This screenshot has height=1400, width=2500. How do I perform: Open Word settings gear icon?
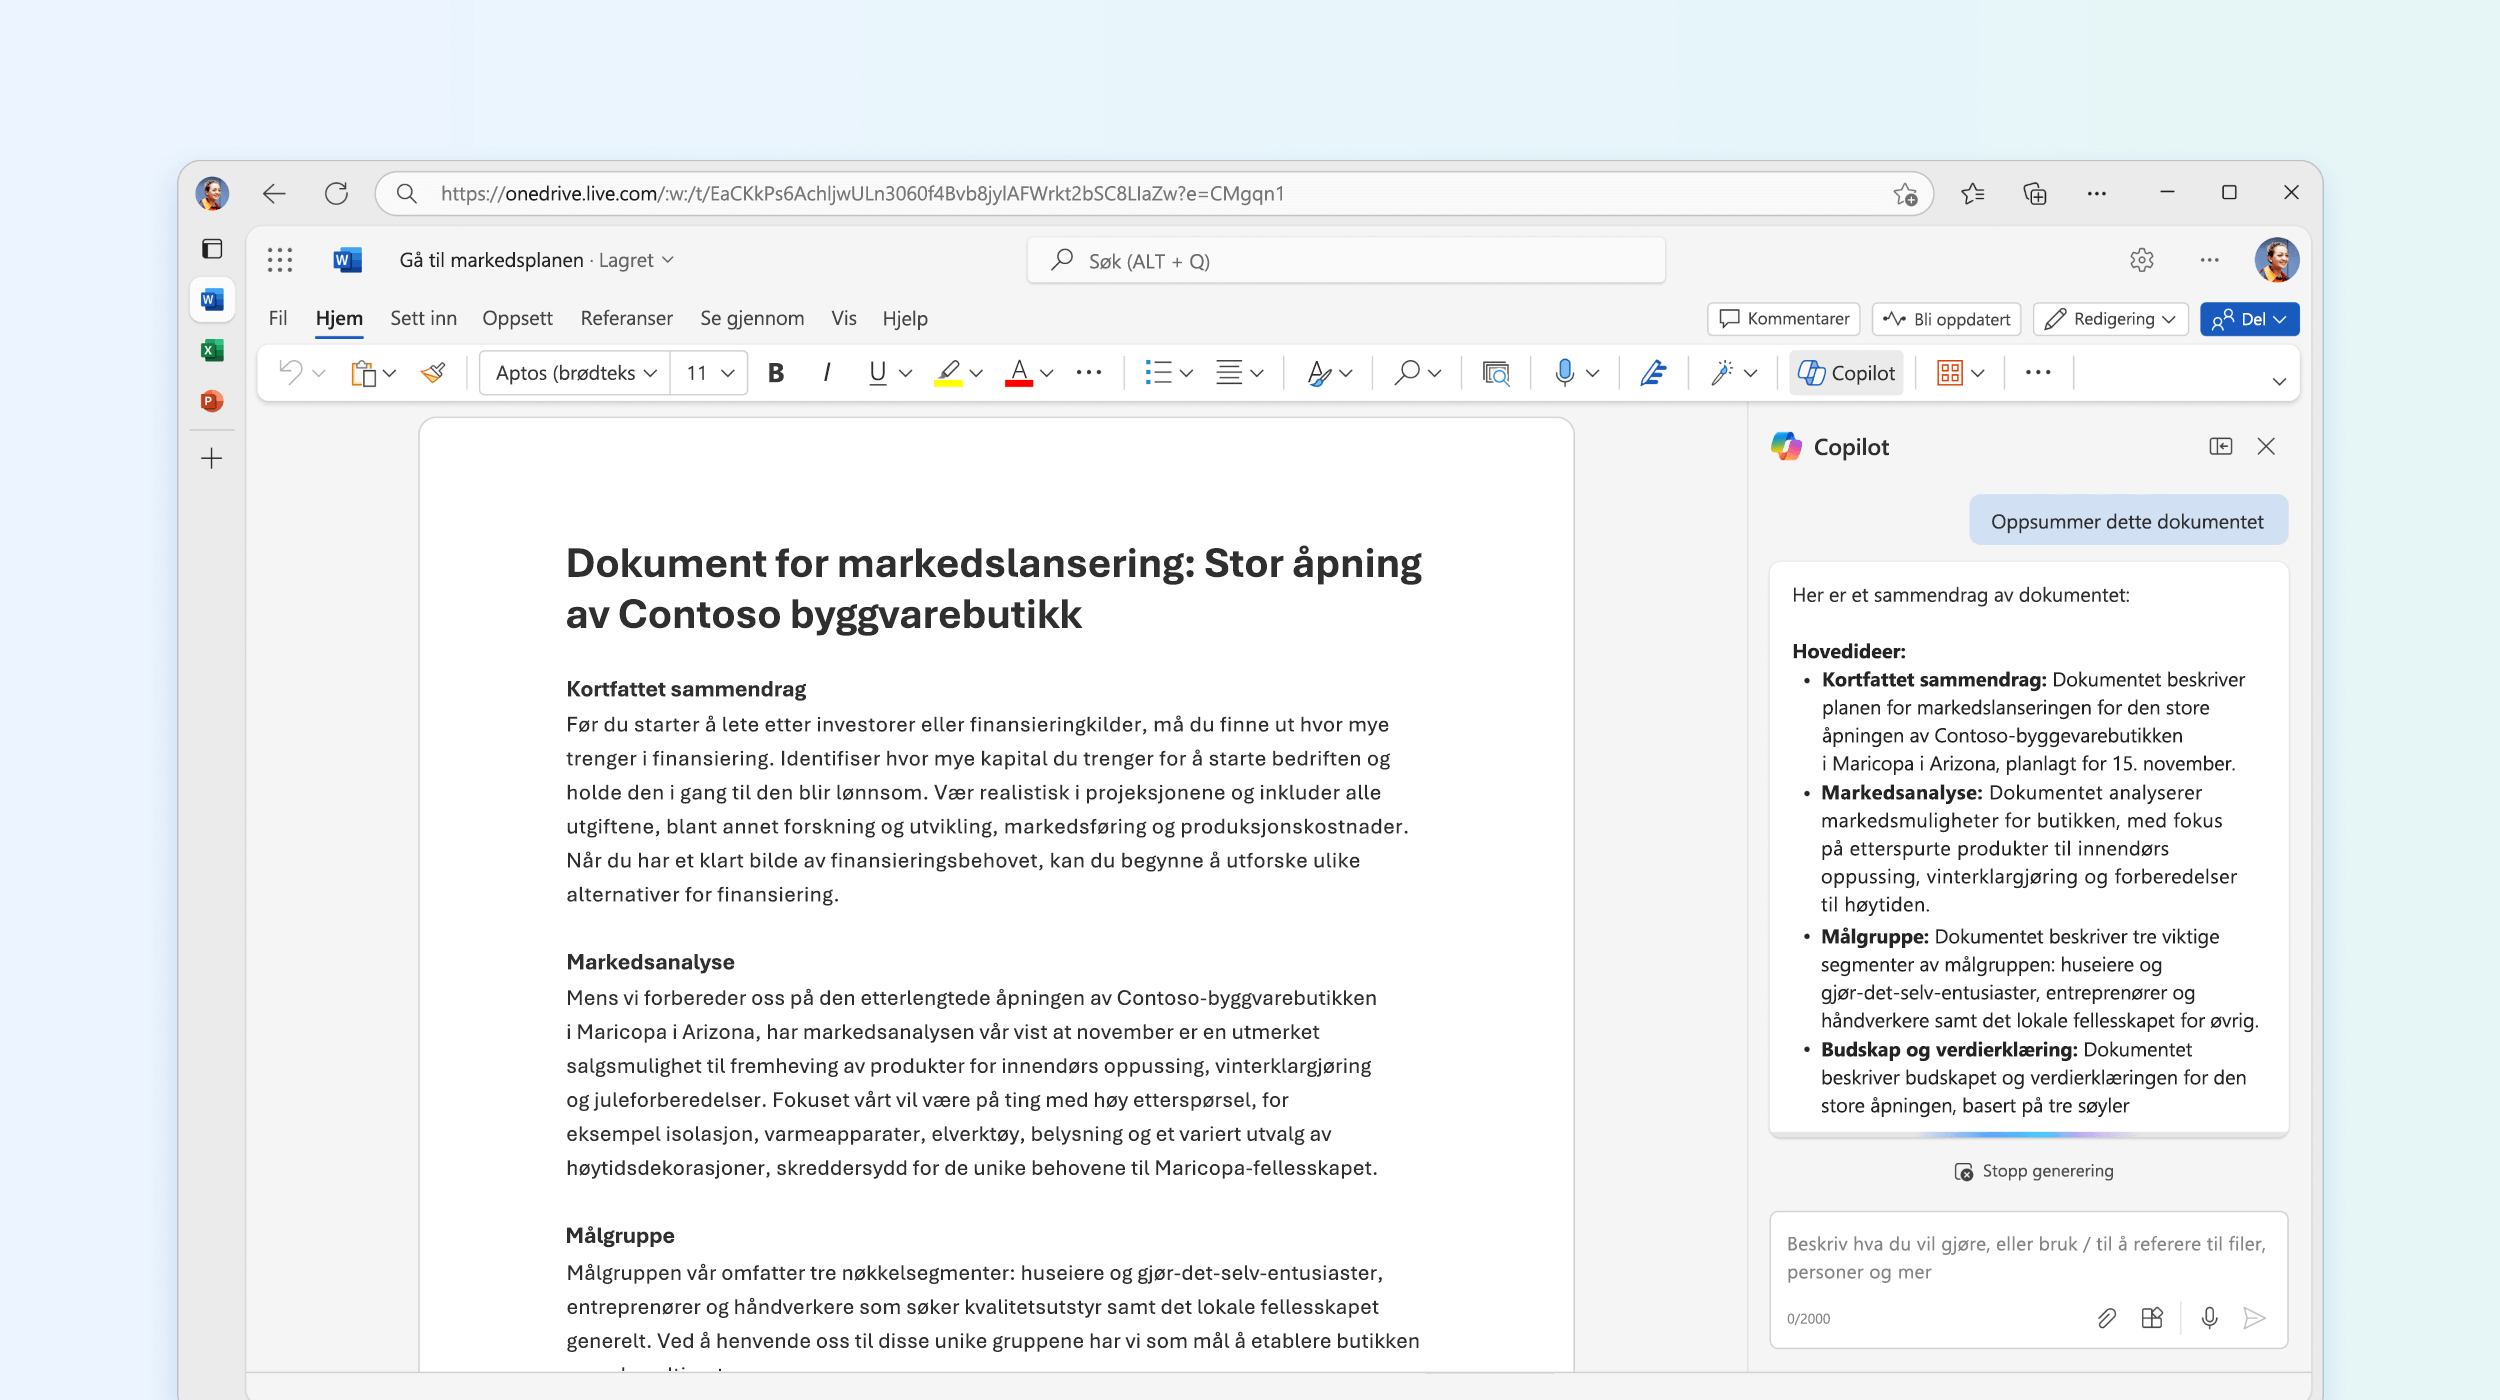[2141, 260]
